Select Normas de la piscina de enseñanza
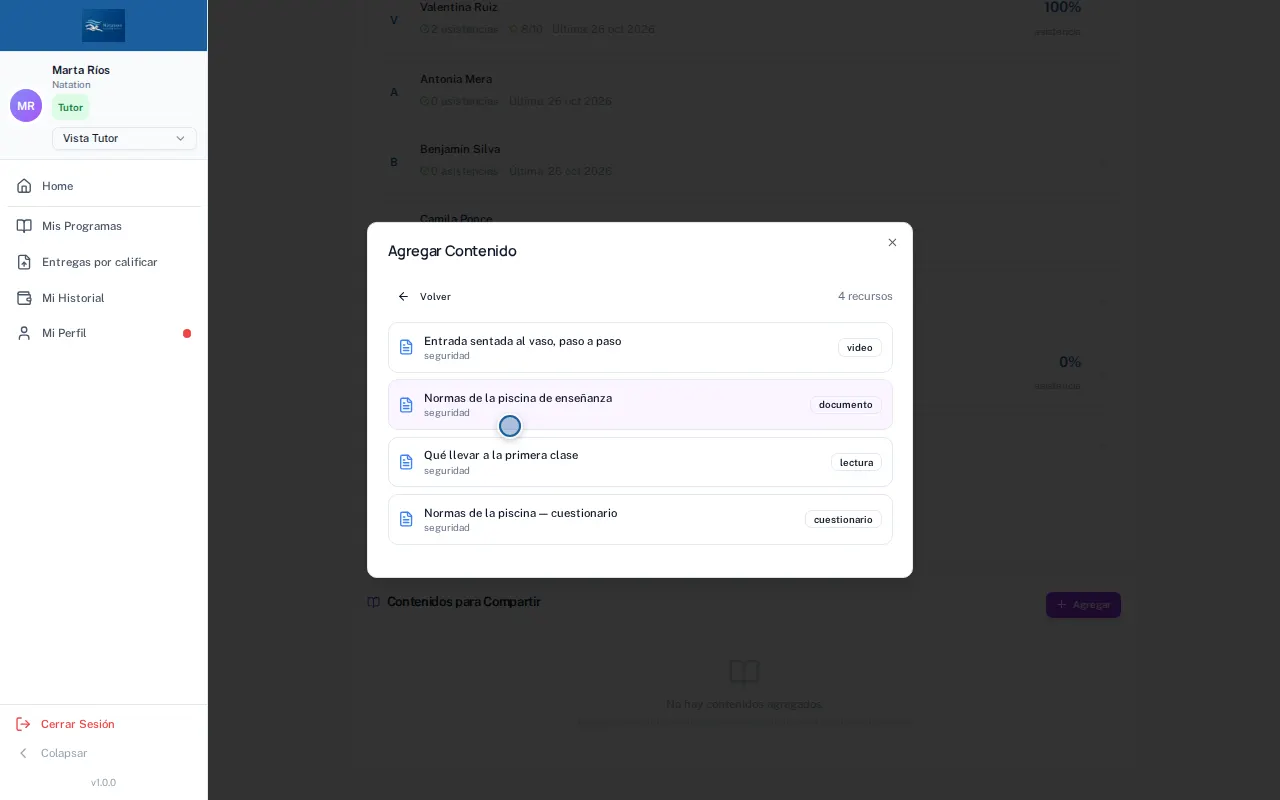 tap(640, 405)
